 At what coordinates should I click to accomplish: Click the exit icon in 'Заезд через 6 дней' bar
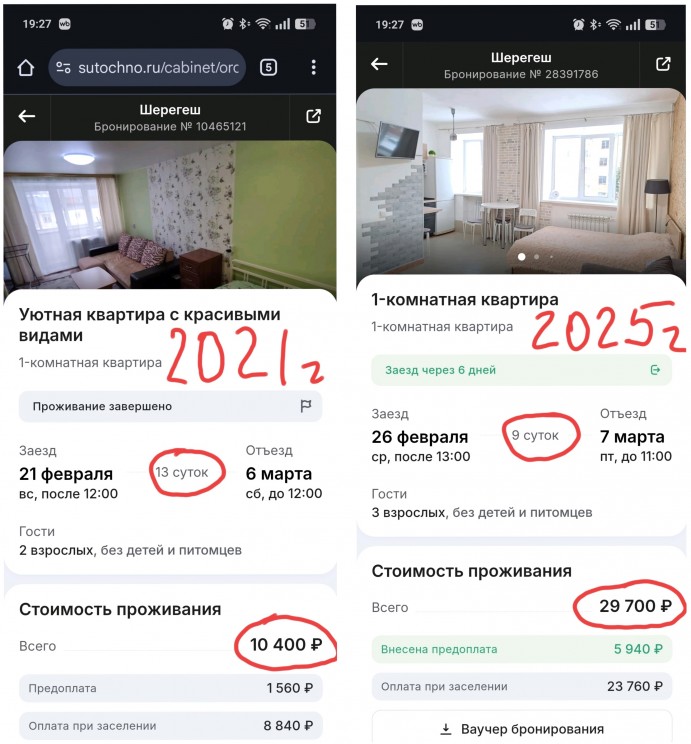(x=655, y=370)
